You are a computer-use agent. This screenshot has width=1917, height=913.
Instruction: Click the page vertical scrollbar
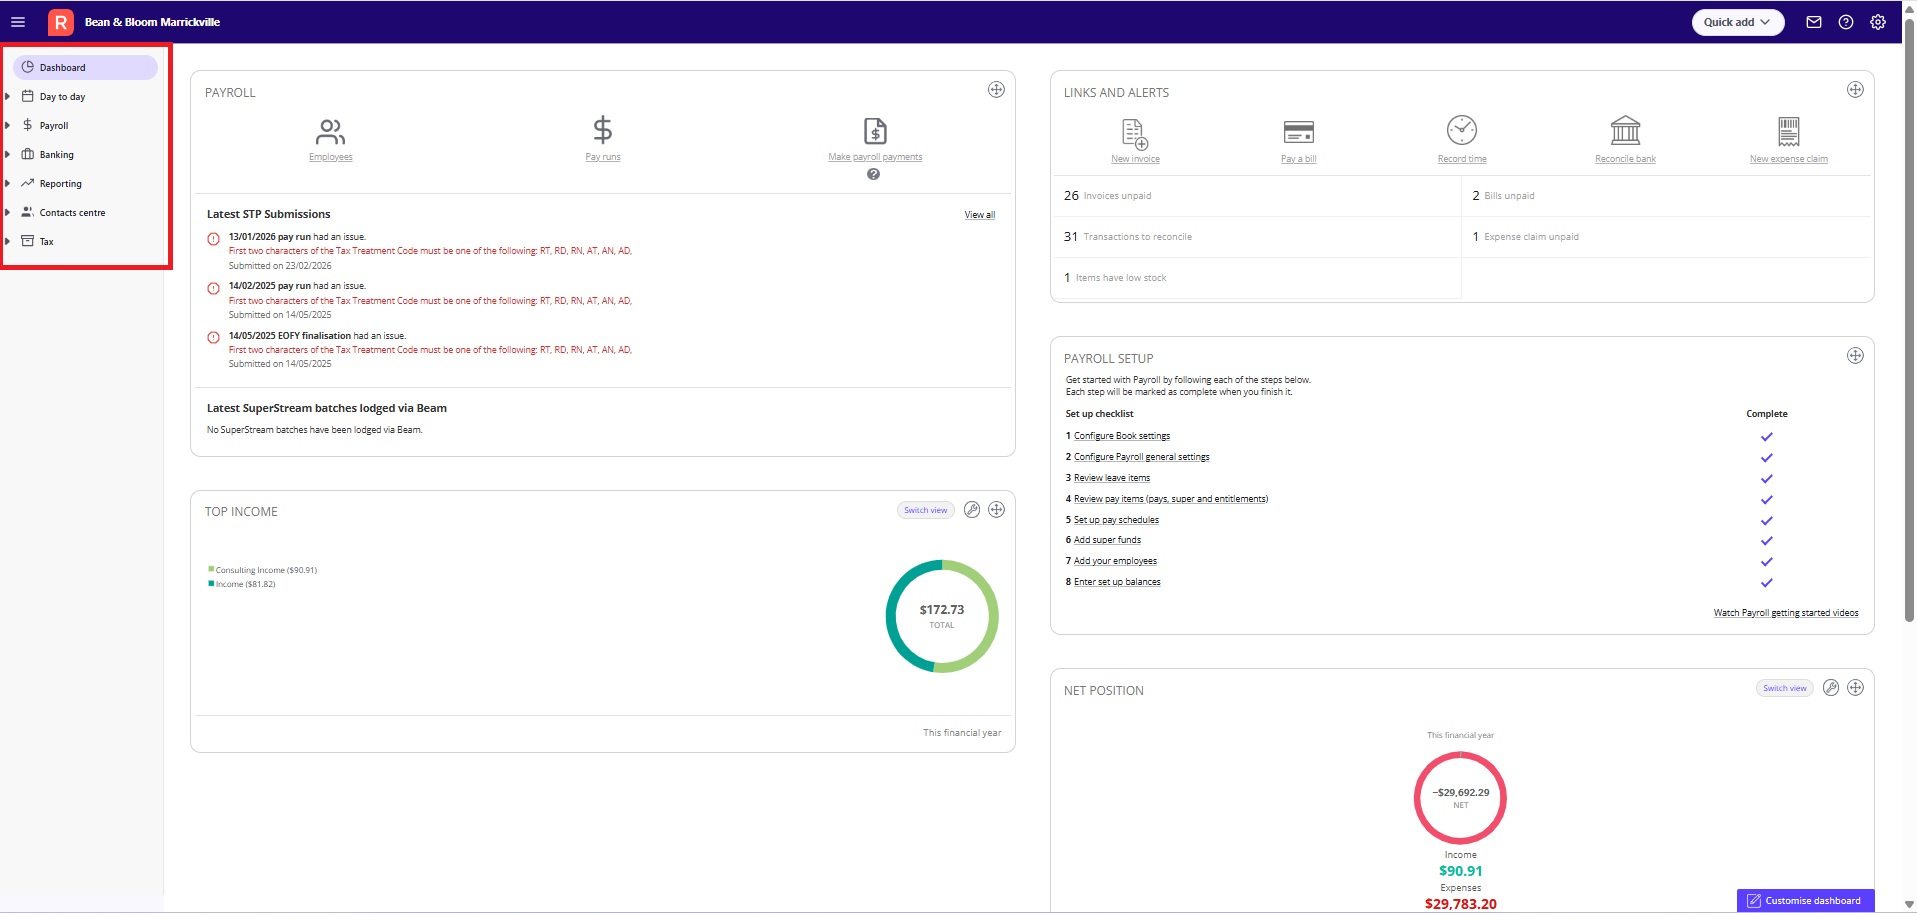[1908, 320]
